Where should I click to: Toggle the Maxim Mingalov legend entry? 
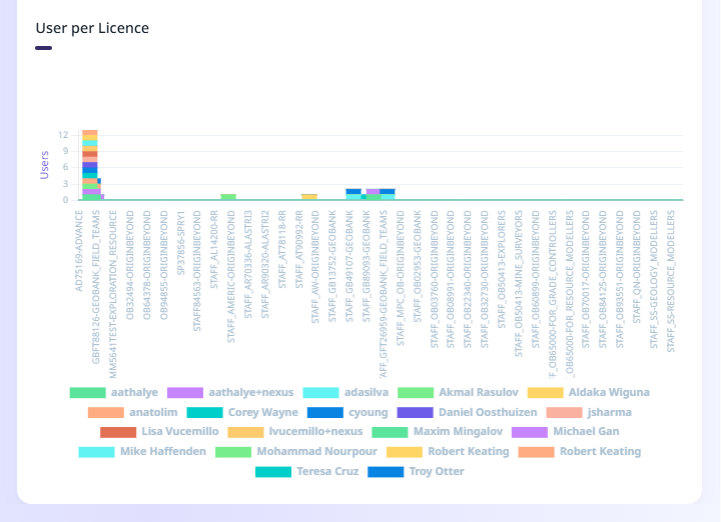click(437, 432)
